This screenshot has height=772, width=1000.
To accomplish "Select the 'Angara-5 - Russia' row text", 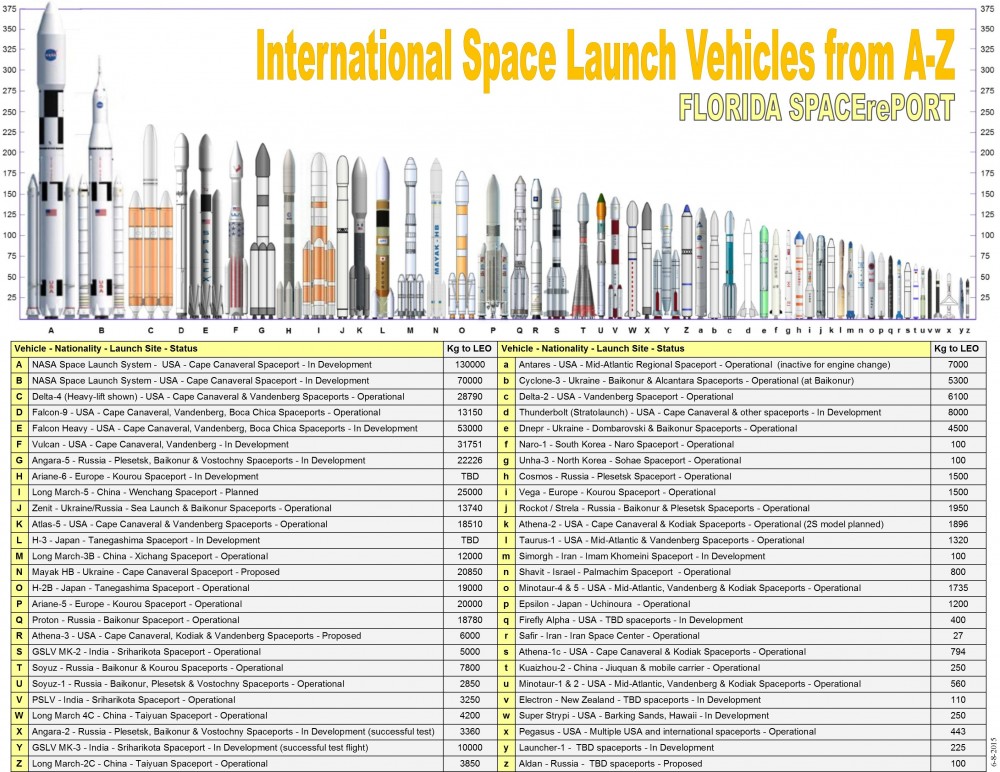I will [x=198, y=460].
